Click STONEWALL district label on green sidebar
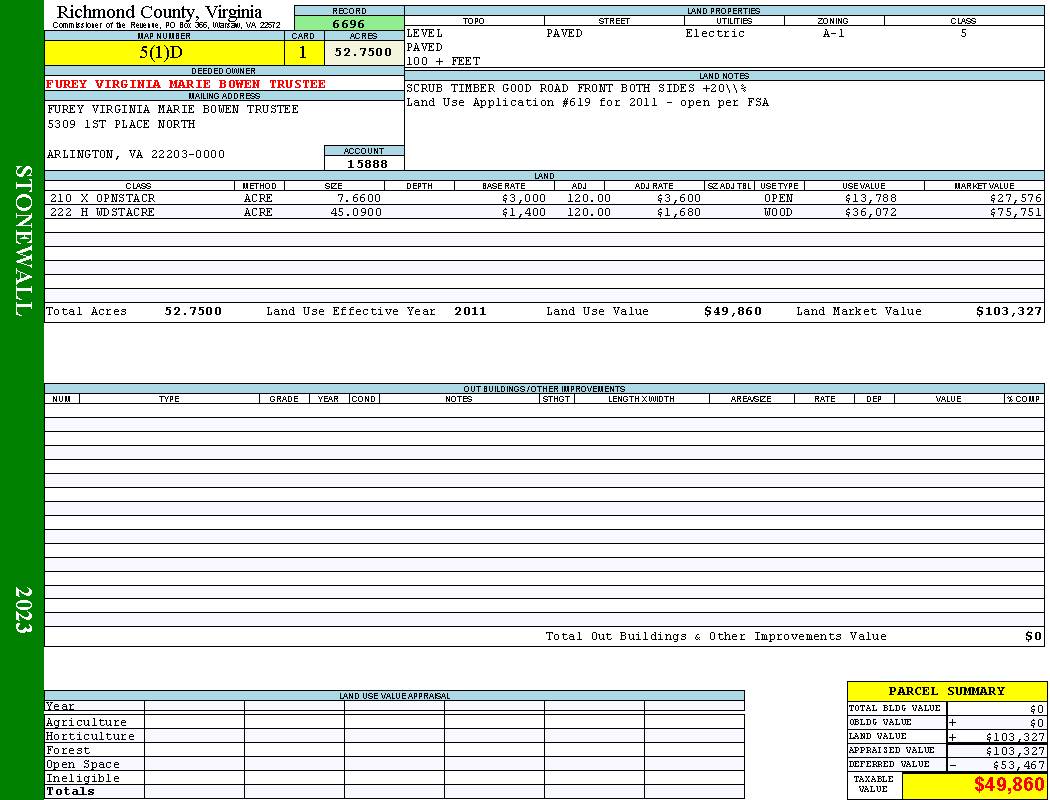The height and width of the screenshot is (800, 1050). [x=23, y=241]
